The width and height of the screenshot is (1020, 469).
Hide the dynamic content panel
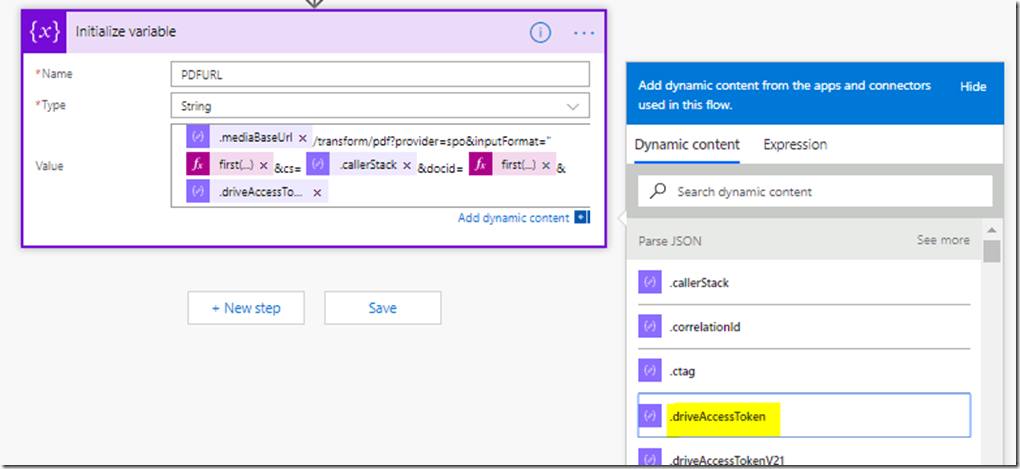(973, 87)
